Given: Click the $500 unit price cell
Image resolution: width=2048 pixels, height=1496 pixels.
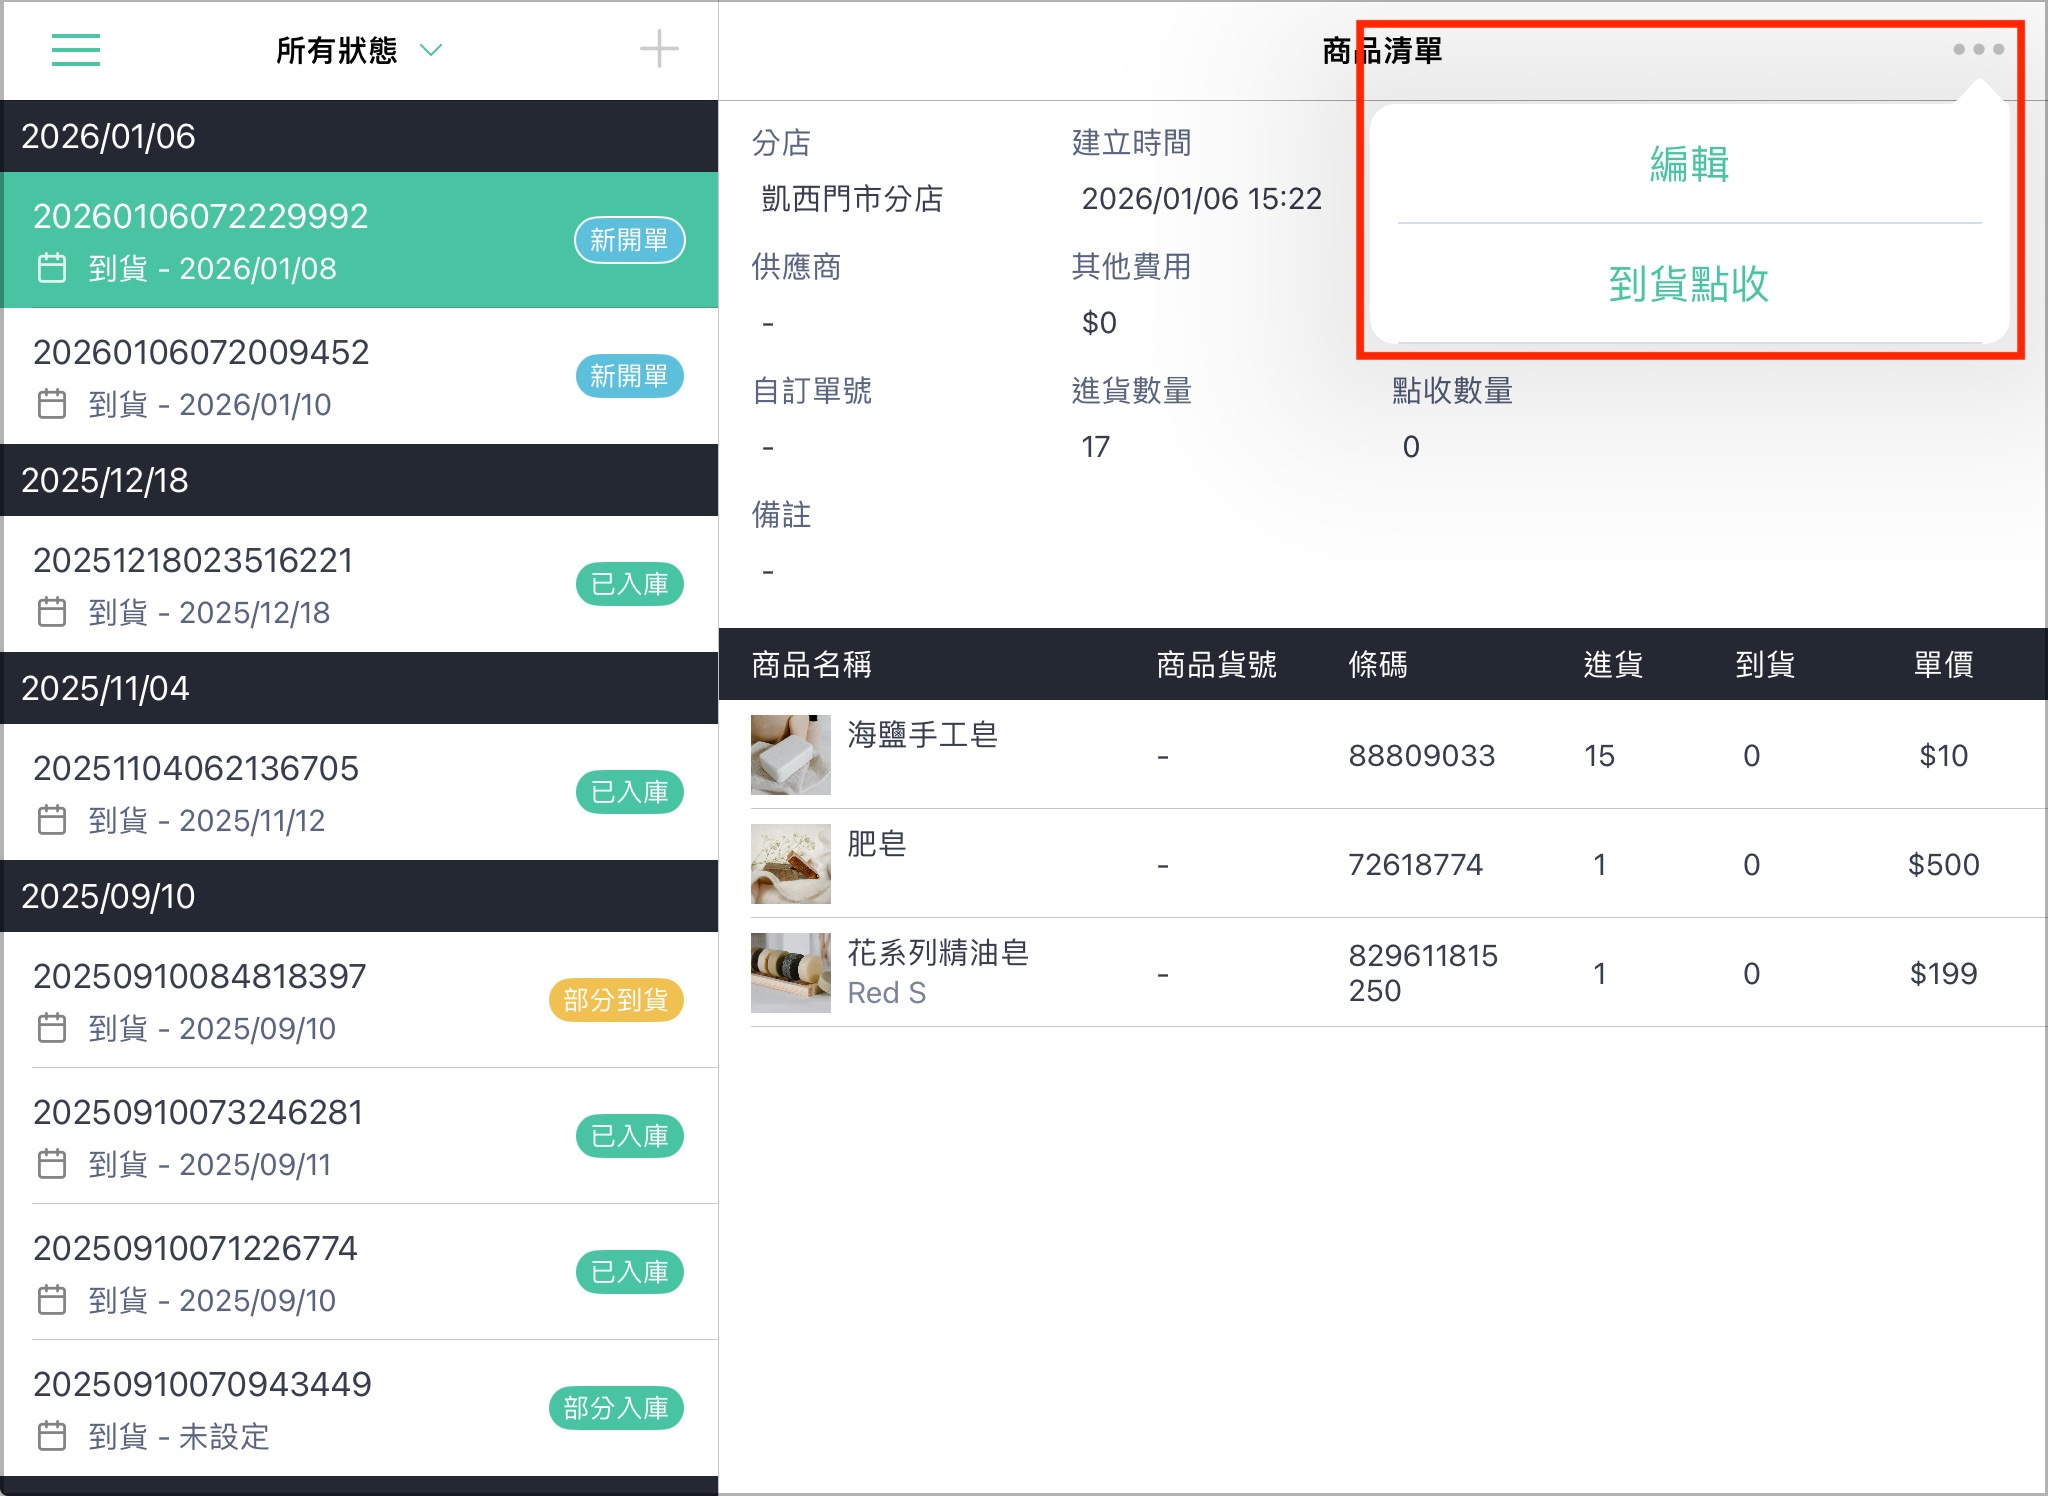Looking at the screenshot, I should [x=1943, y=865].
